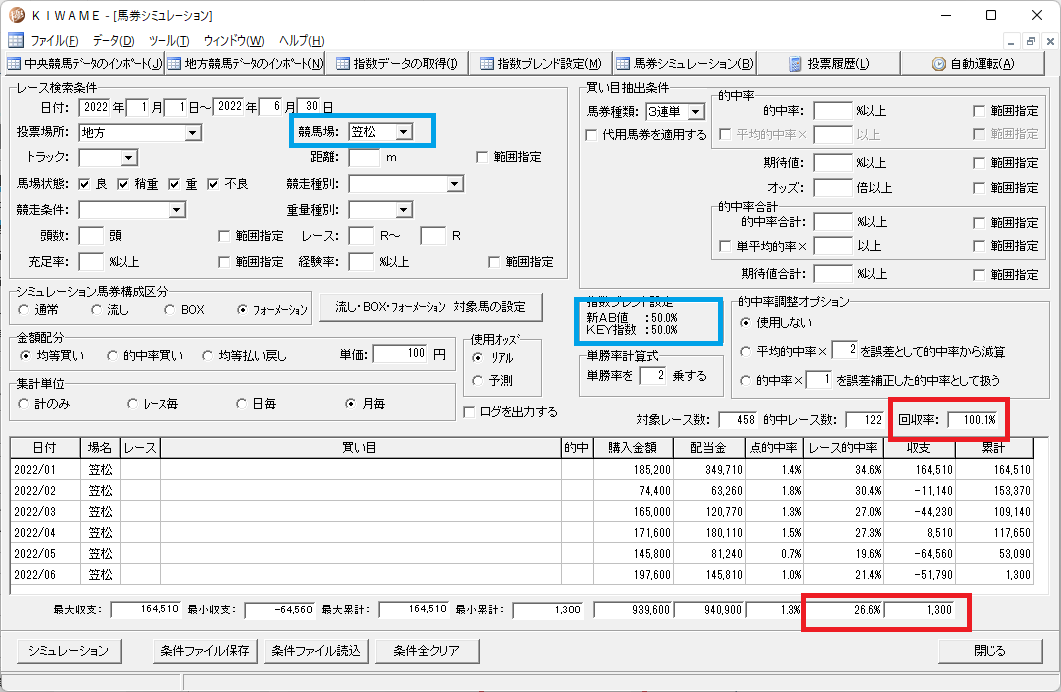Open the 競走条件 dropdown

pyautogui.click(x=177, y=210)
